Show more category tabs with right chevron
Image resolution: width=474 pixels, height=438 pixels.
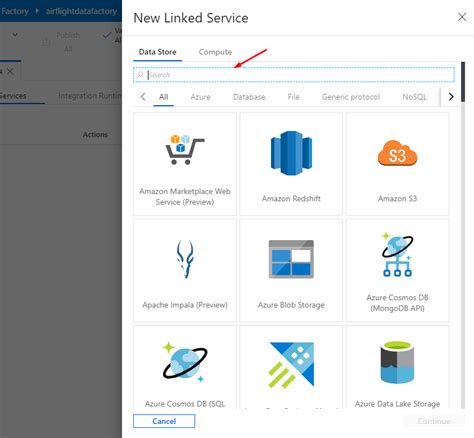click(451, 97)
